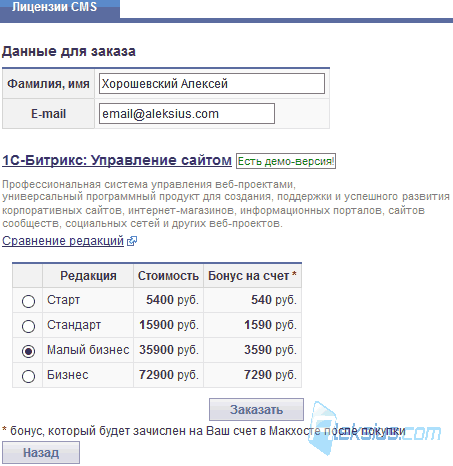Viewport: 453px width, 466px height.
Task: Click the Бизнес edition name
Action: click(68, 375)
